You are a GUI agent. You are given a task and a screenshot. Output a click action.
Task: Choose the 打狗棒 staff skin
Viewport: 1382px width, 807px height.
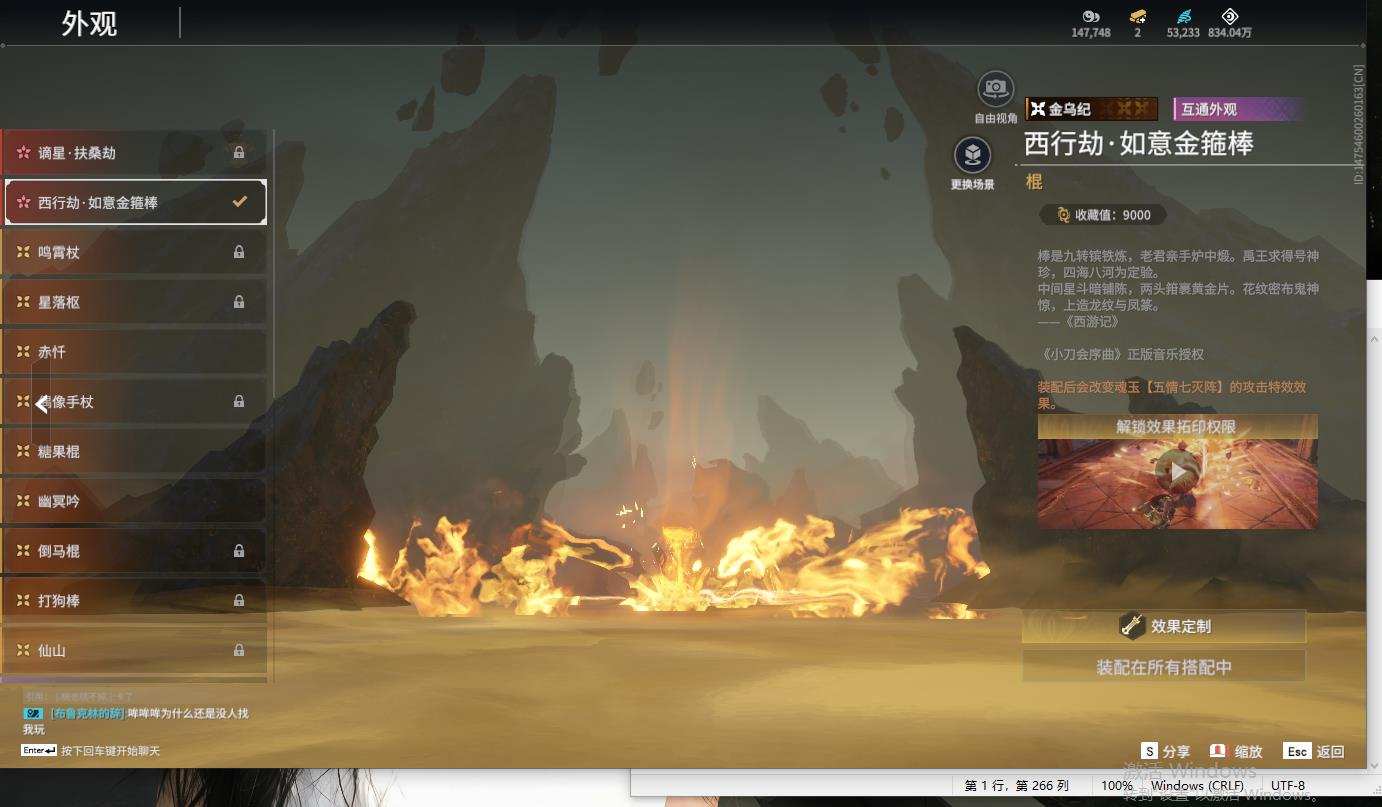pos(134,600)
